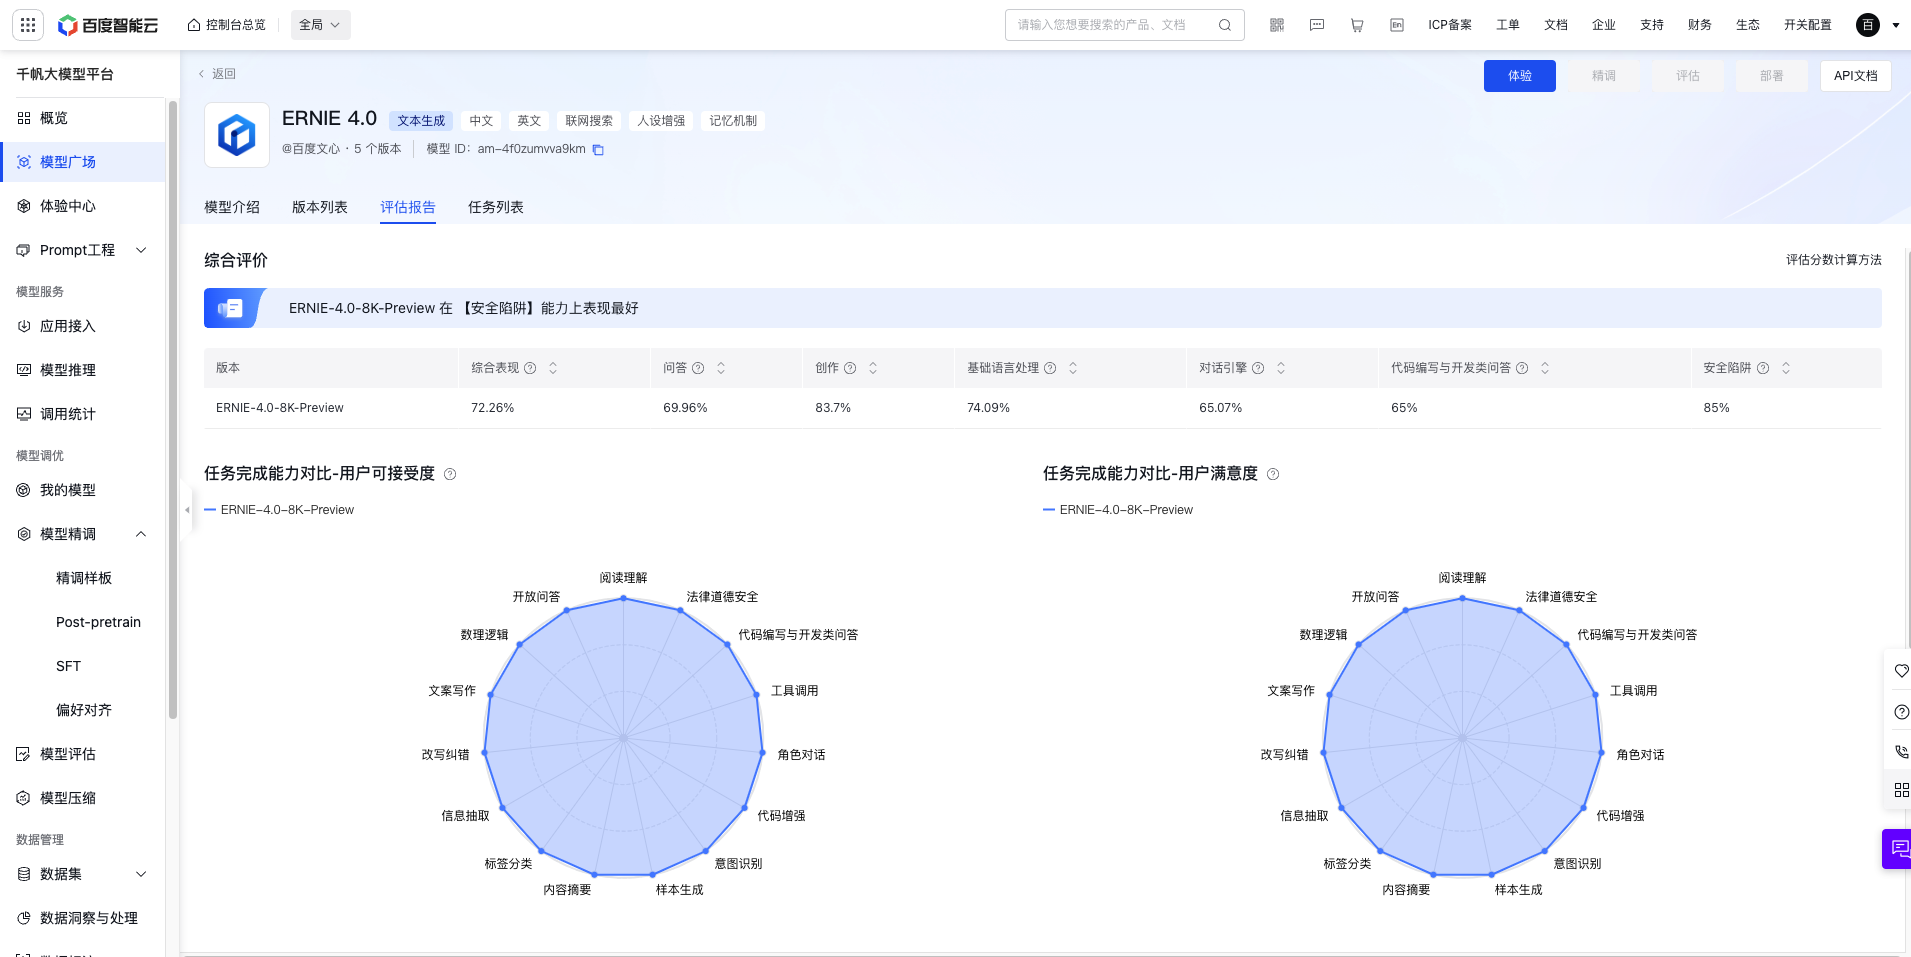Click the language switch icon

click(1397, 25)
